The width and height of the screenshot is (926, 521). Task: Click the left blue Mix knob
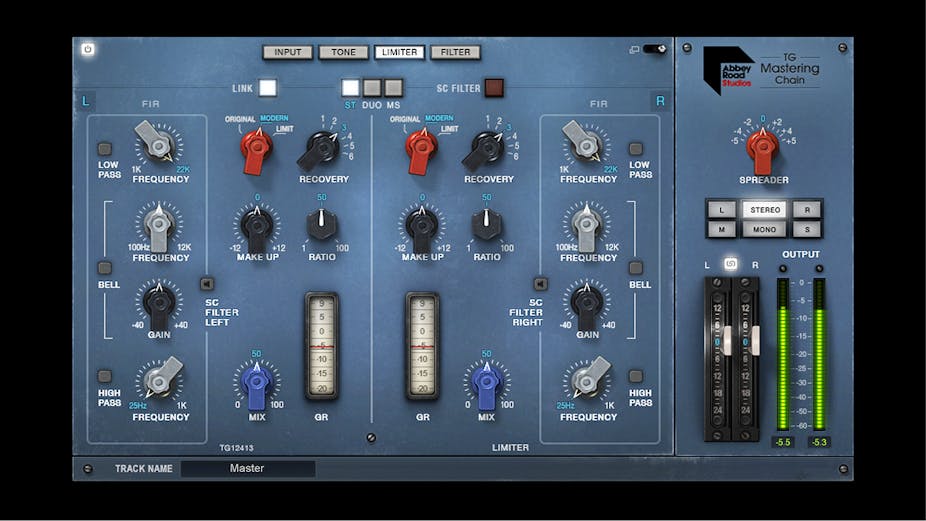click(x=256, y=381)
